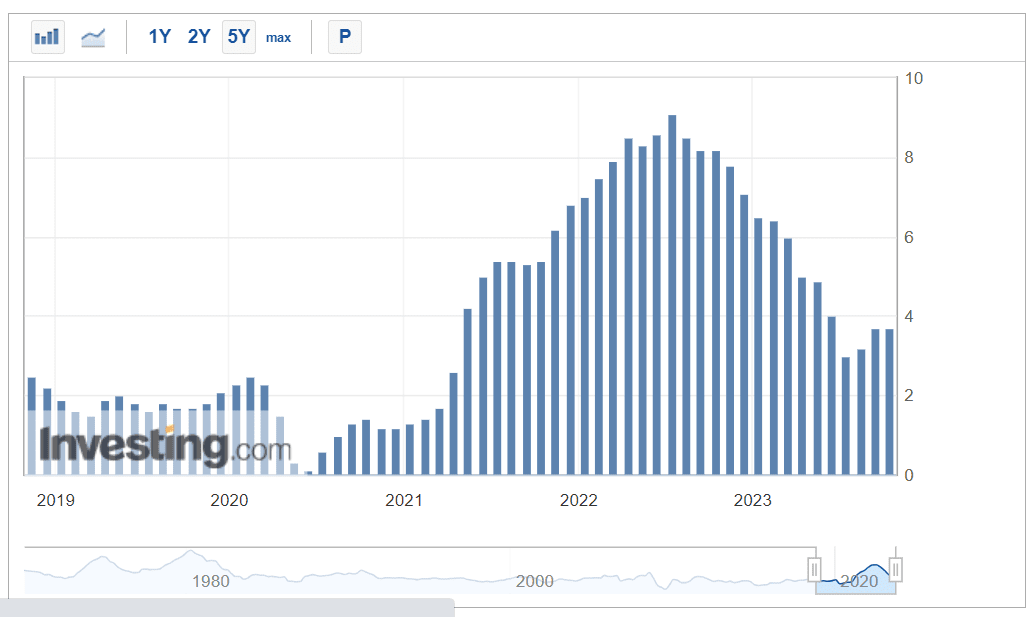Viewport: 1035px width, 617px height.
Task: Click the last bar on the right
Action: click(889, 402)
